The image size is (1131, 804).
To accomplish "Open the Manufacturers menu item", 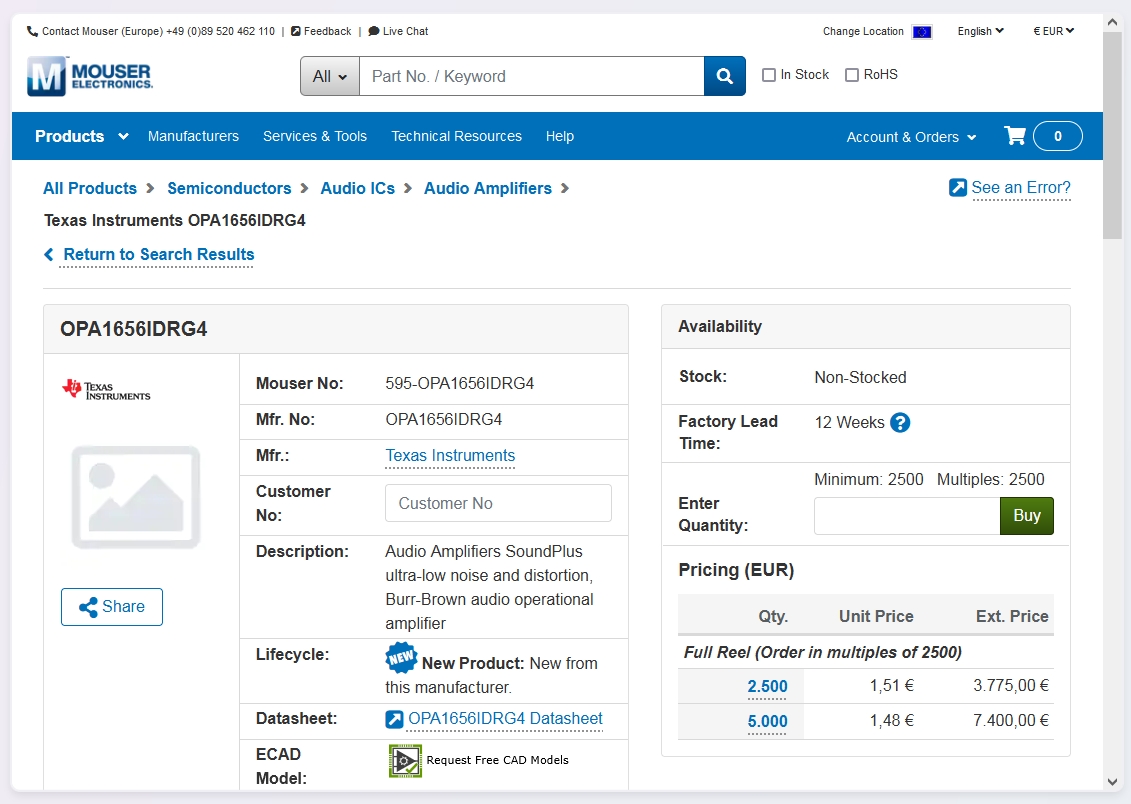I will pos(193,136).
